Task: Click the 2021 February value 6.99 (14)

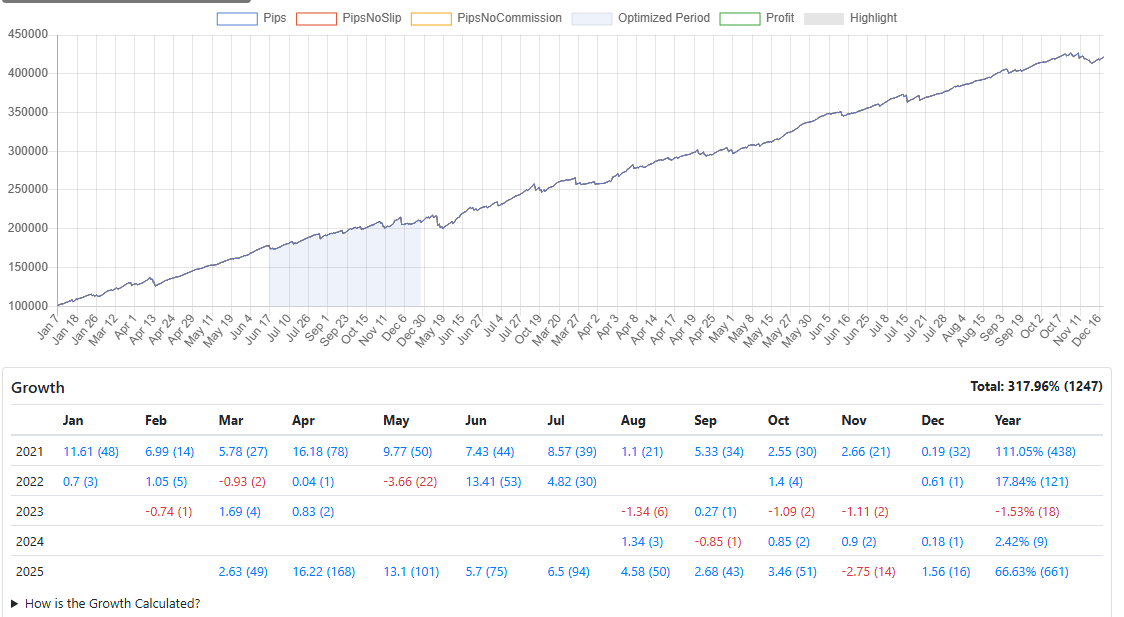Action: click(x=169, y=451)
